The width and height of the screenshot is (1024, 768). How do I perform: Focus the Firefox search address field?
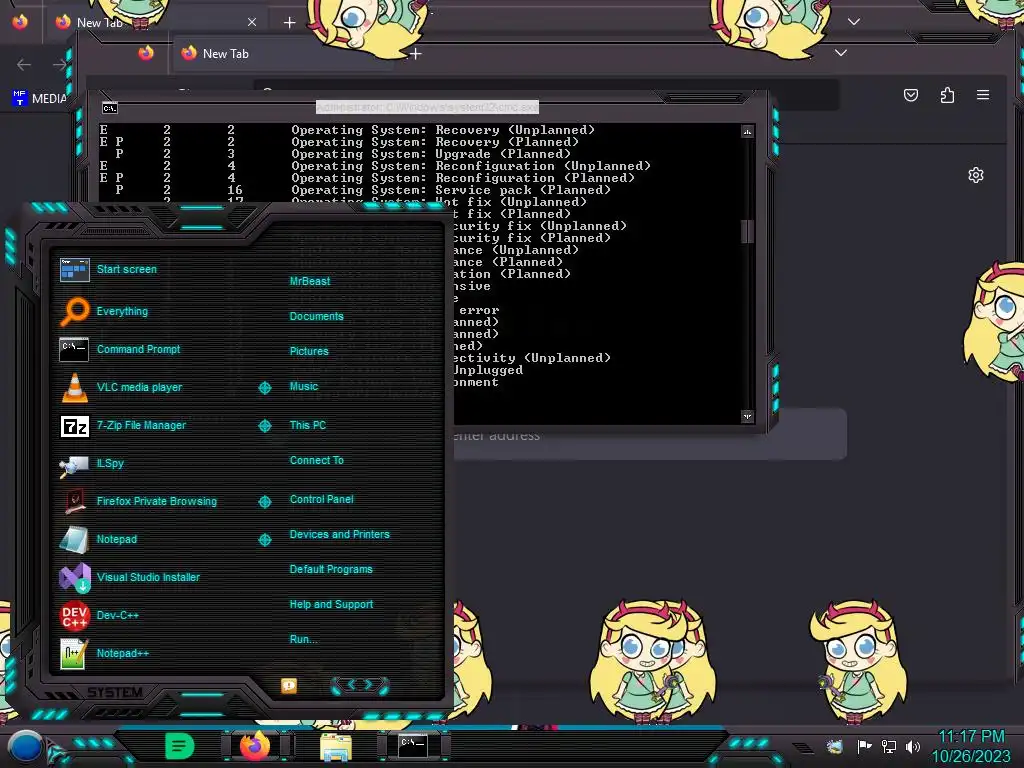pos(650,434)
